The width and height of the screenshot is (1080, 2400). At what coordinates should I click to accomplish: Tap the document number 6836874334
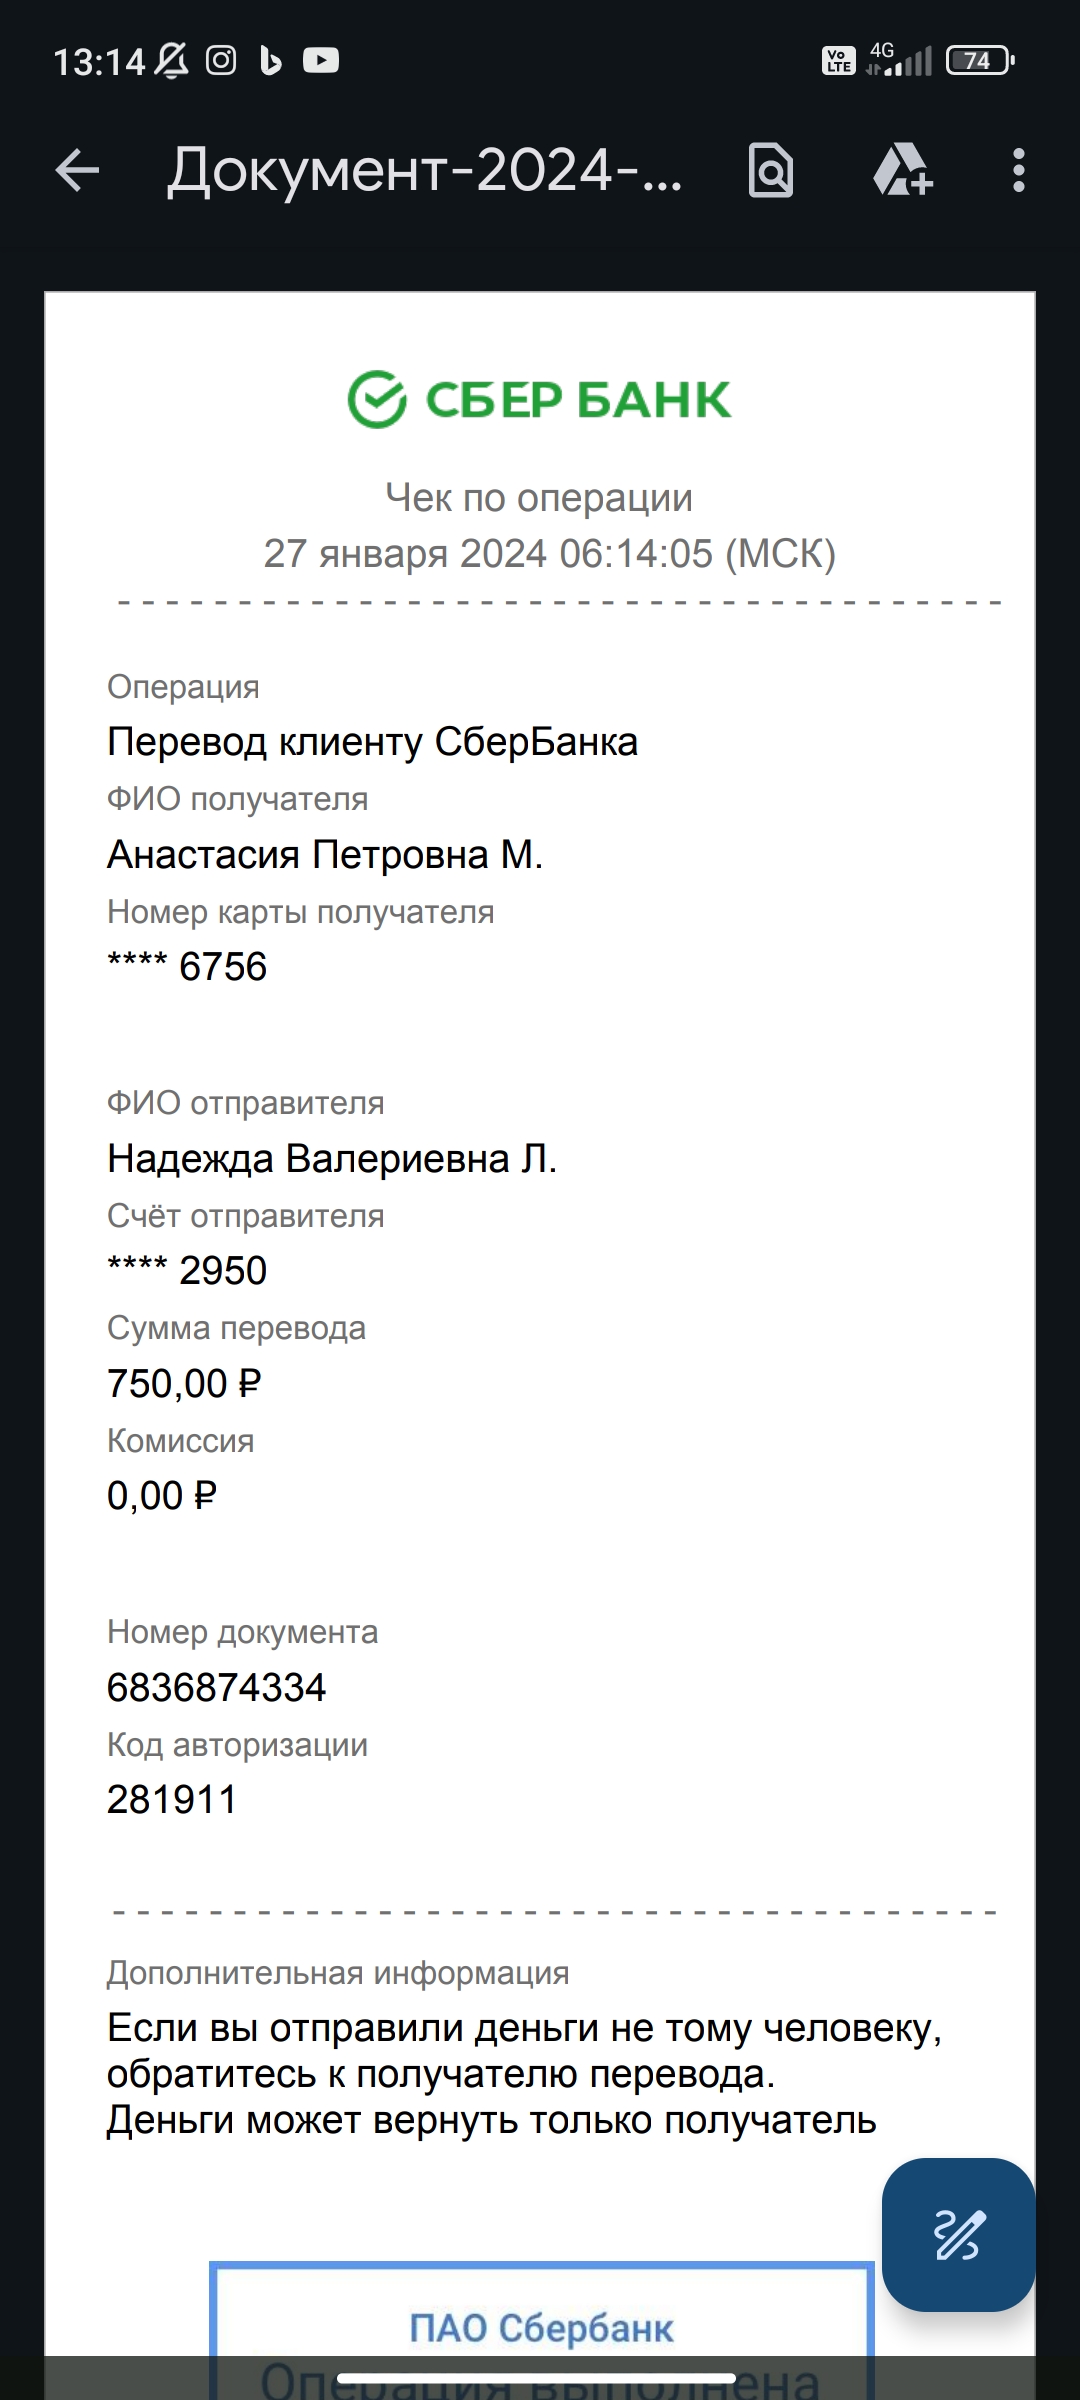point(217,1688)
